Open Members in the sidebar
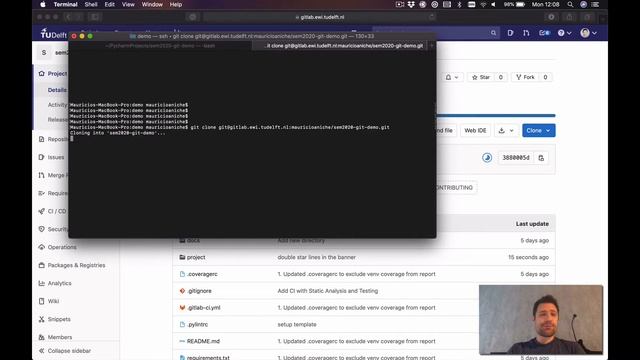This screenshot has height=360, width=640. 60,337
